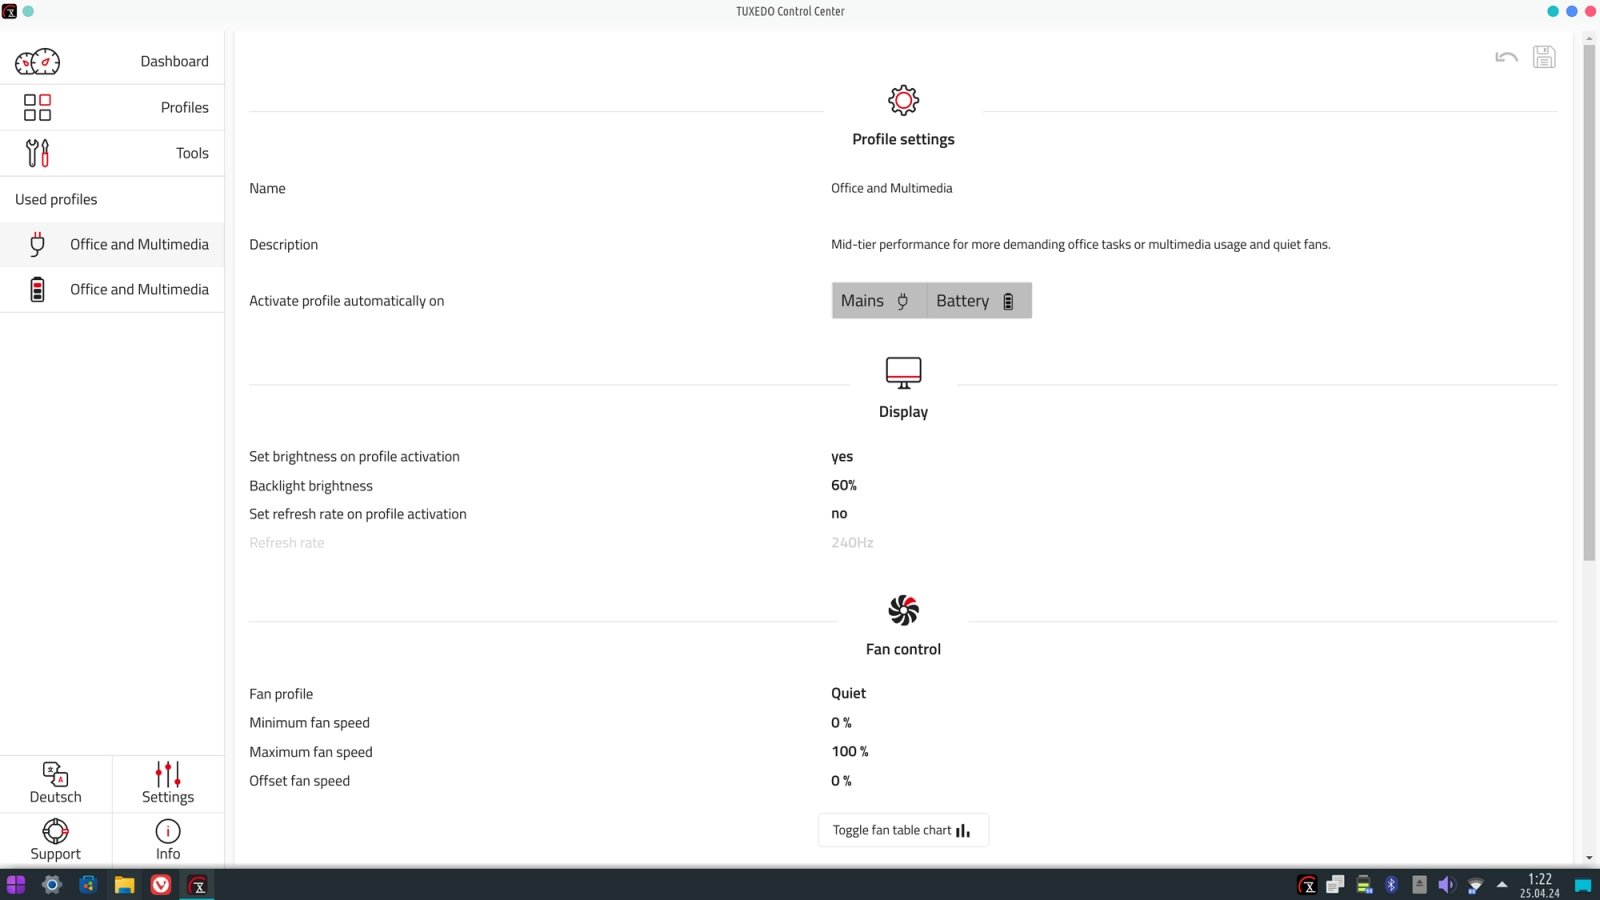Click the running TUXEDO Control Center taskbar entry
Image resolution: width=1600 pixels, height=900 pixels.
pos(198,885)
